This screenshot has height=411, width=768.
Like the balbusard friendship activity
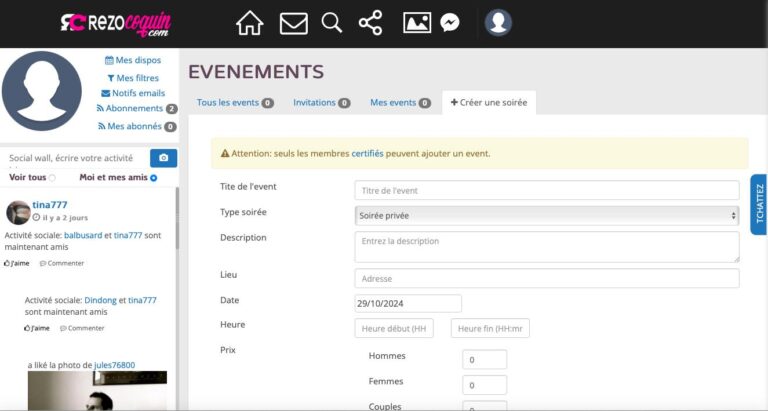point(17,263)
